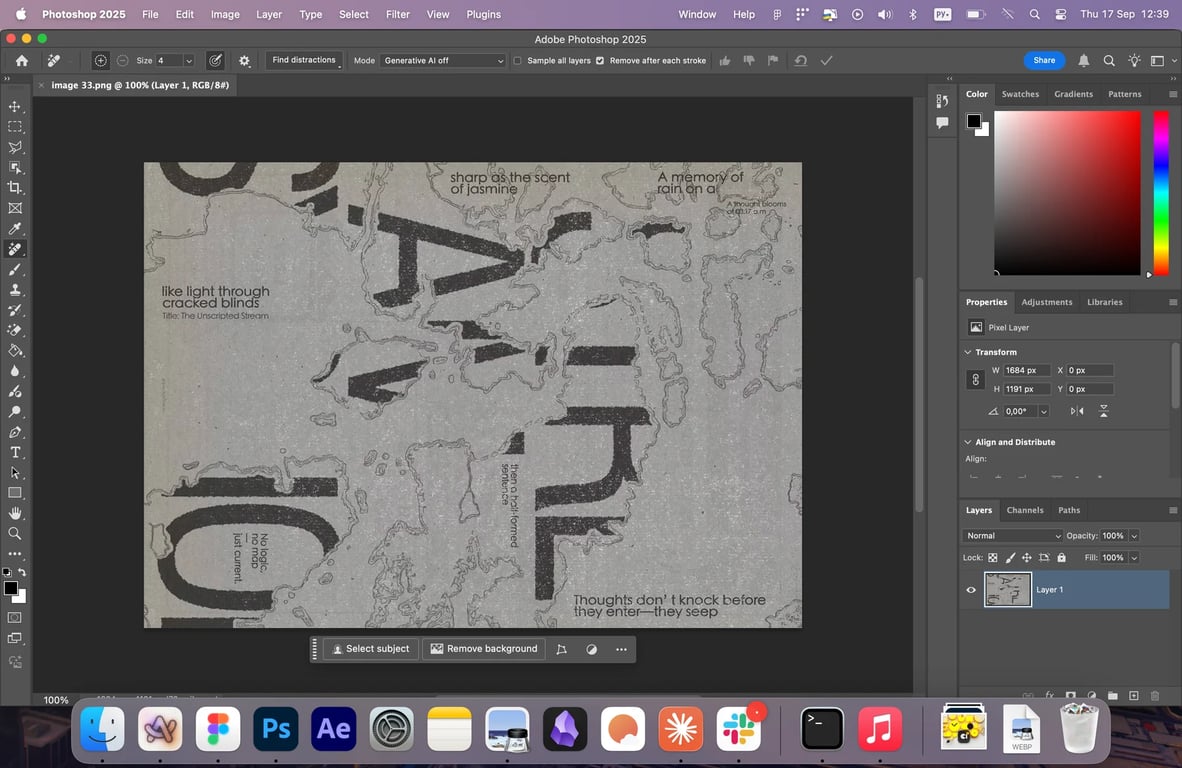This screenshot has width=1182, height=768.
Task: Click the Layer 1 thumbnail
Action: (1008, 590)
